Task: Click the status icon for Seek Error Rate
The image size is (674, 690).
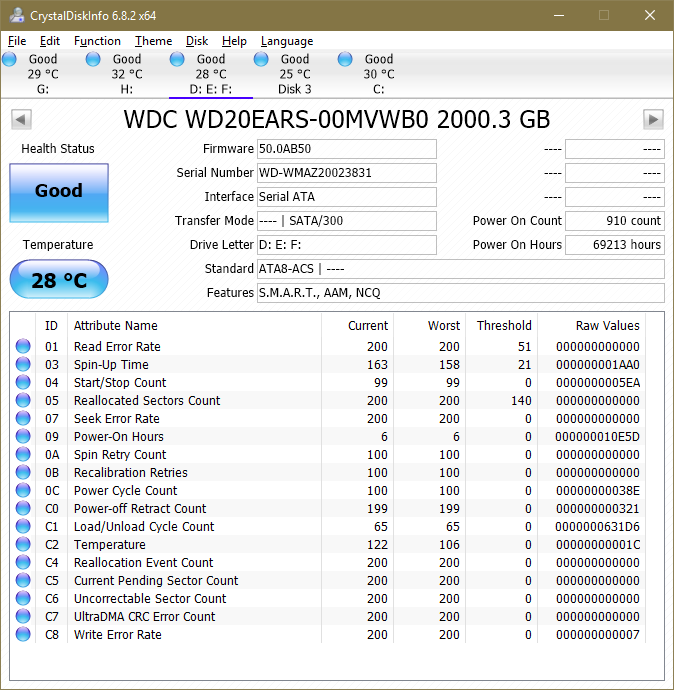Action: point(23,418)
